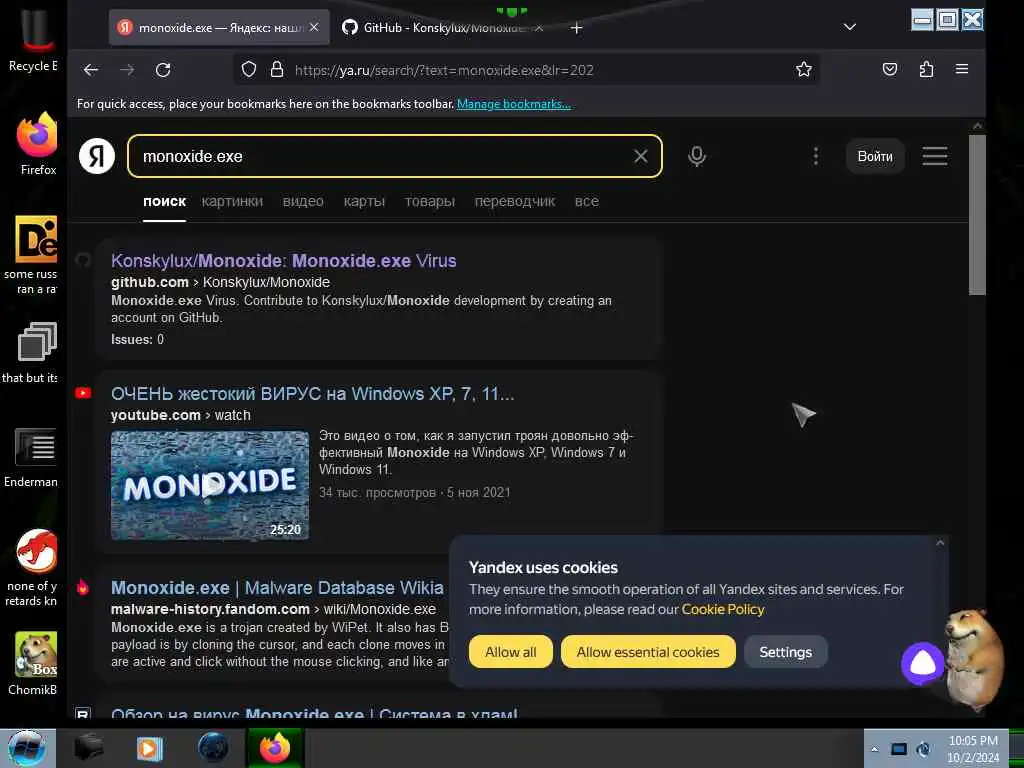Reload the page with the refresh icon

pyautogui.click(x=163, y=70)
